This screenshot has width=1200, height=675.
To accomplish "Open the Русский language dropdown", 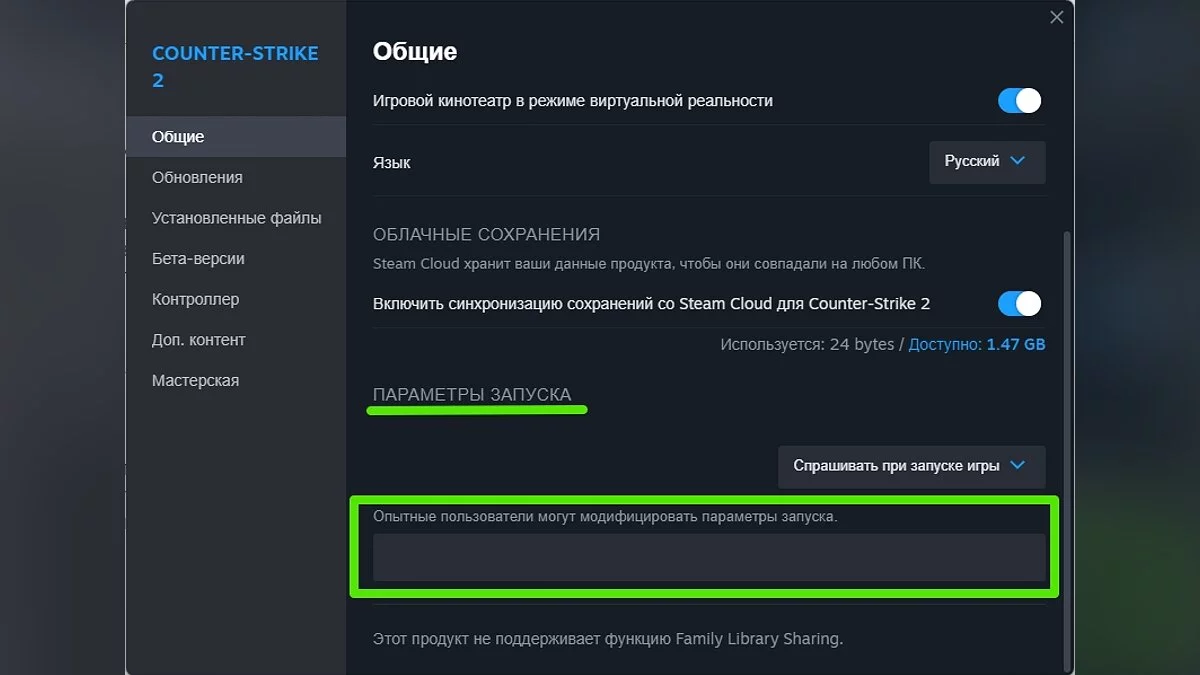I will click(x=986, y=162).
